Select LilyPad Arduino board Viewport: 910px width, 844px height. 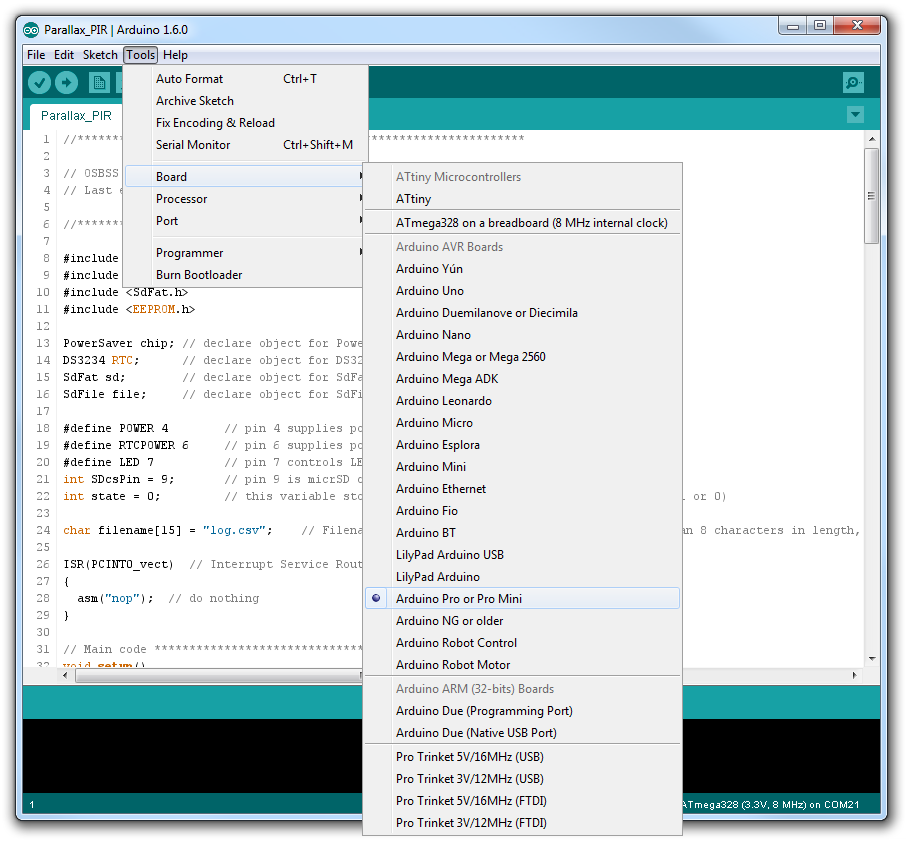click(522, 577)
